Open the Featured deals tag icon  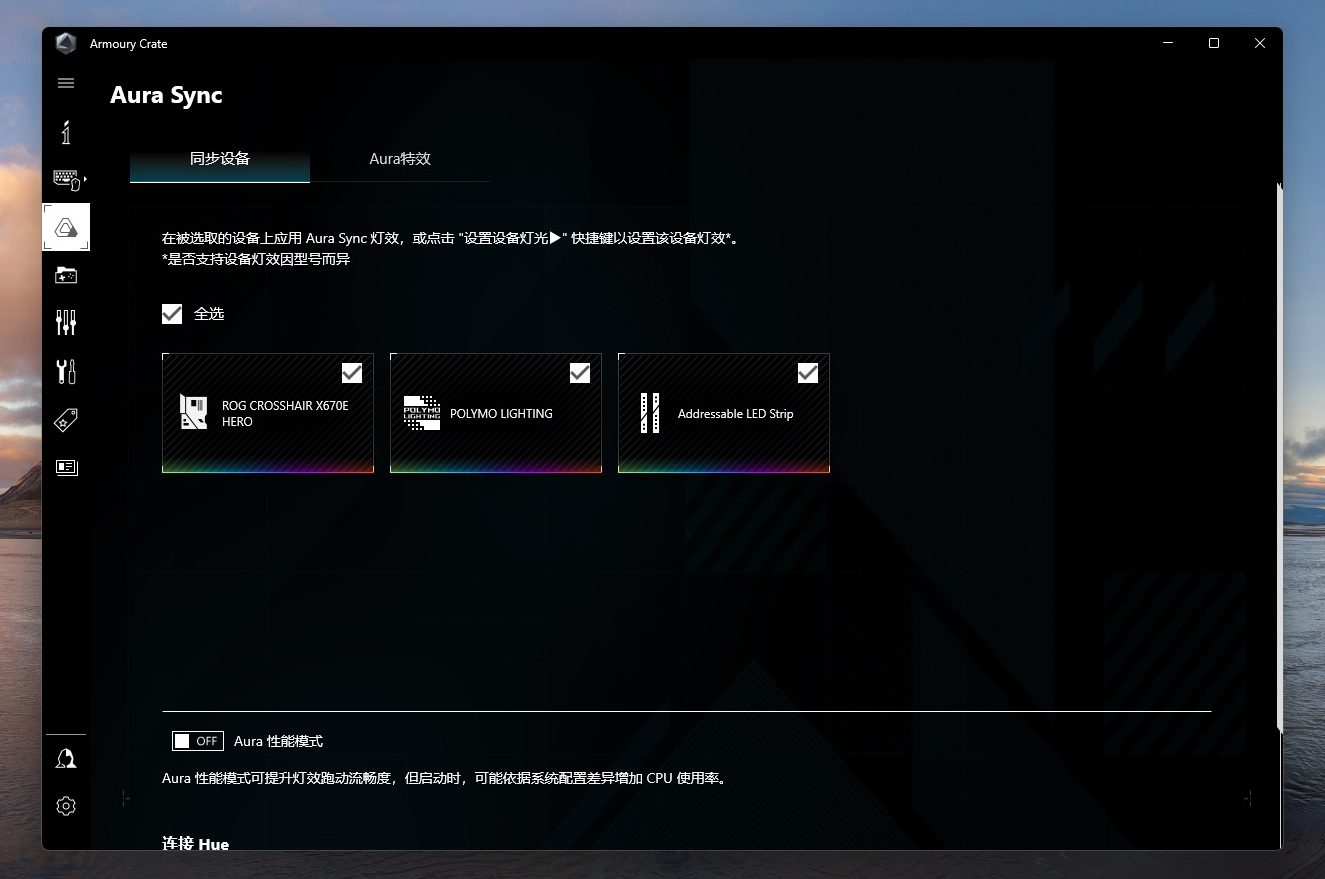[66, 420]
